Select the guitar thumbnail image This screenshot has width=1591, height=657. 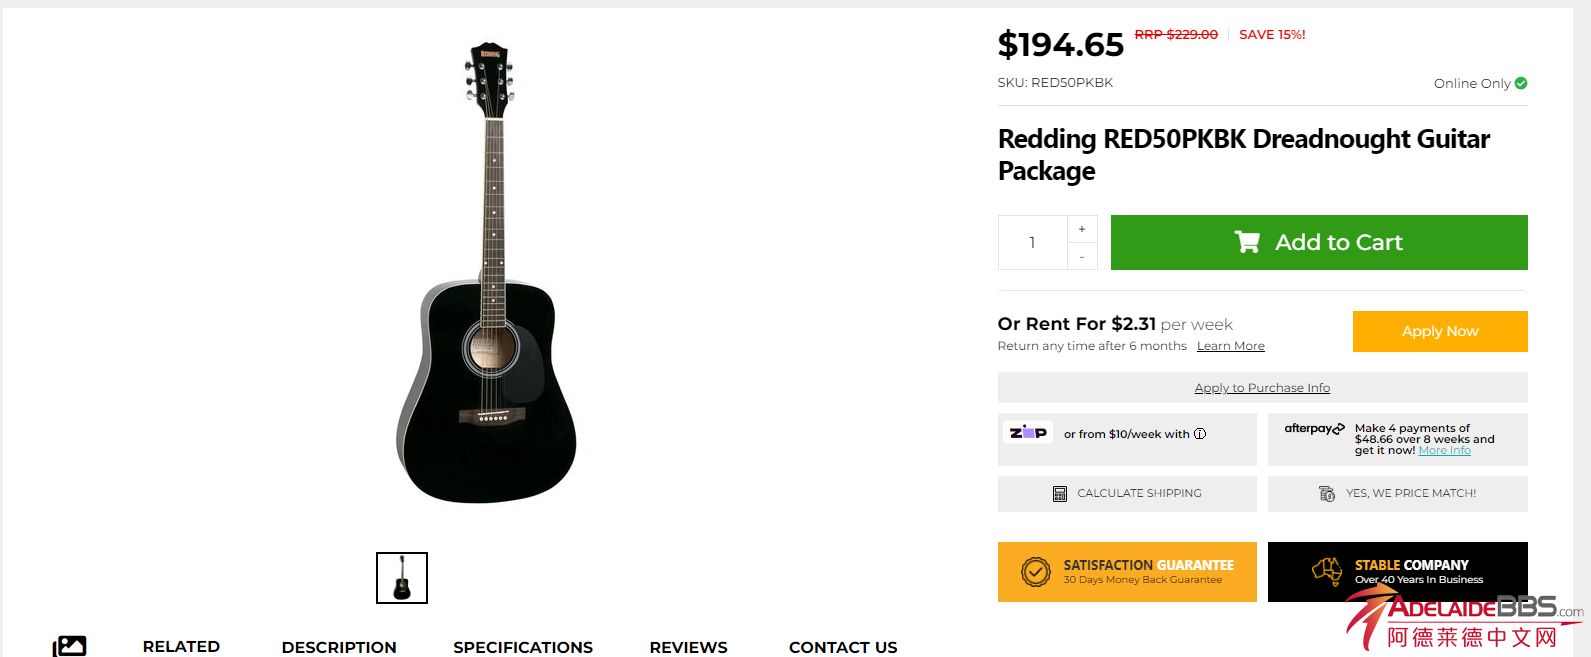pos(402,578)
